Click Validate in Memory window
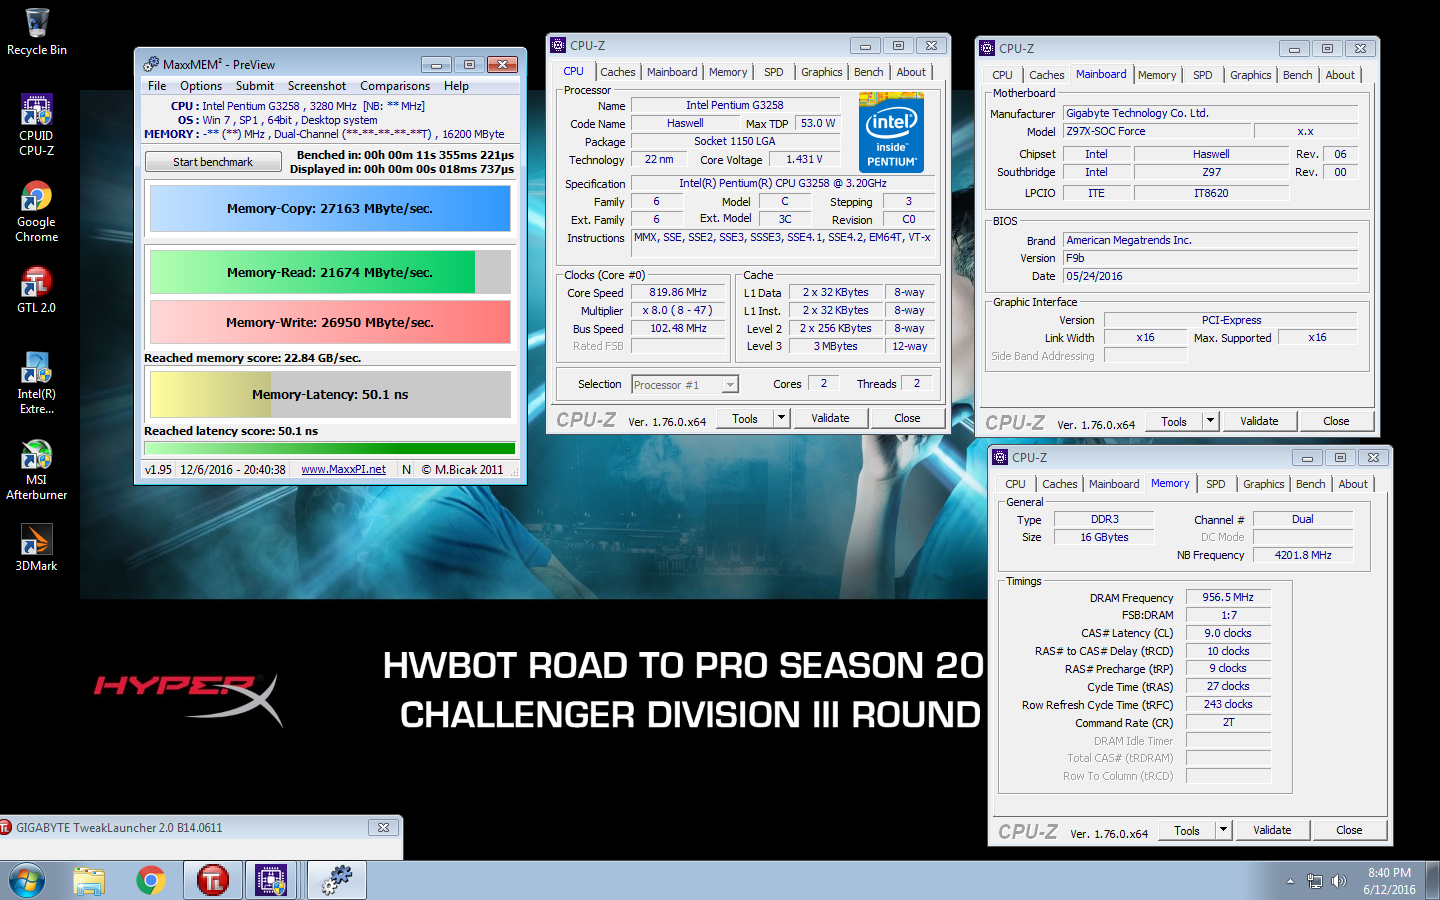The width and height of the screenshot is (1440, 900). click(1272, 830)
